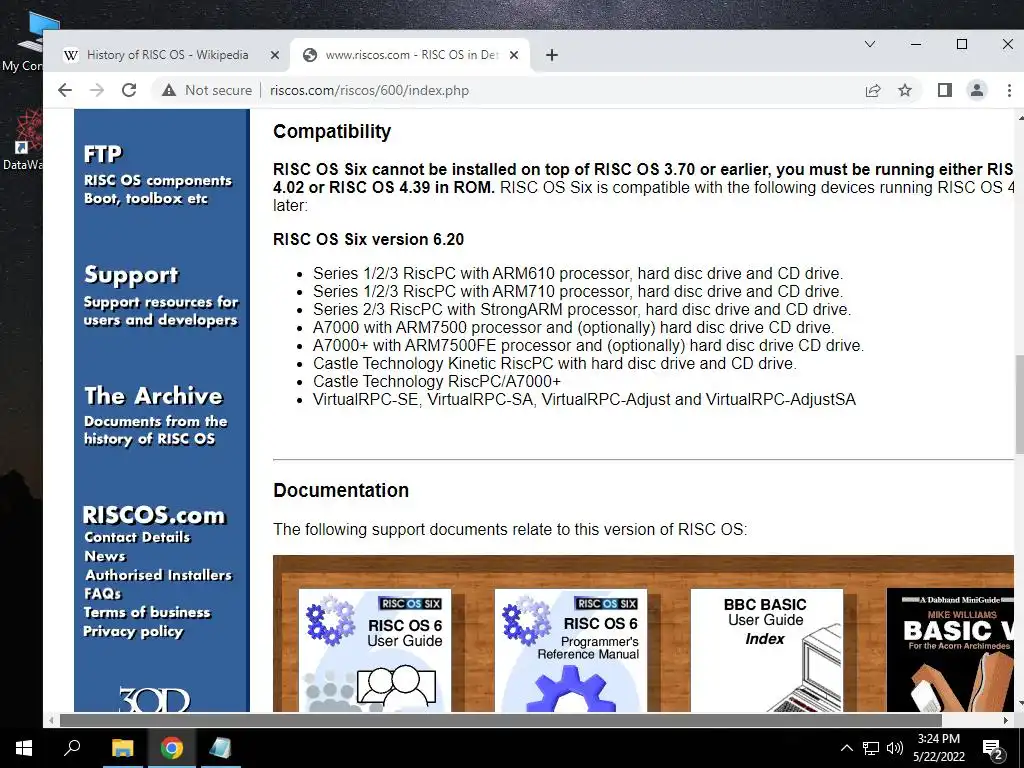Click the vertical scrollbar thumb
Viewport: 1024px width, 768px height.
point(1019,404)
